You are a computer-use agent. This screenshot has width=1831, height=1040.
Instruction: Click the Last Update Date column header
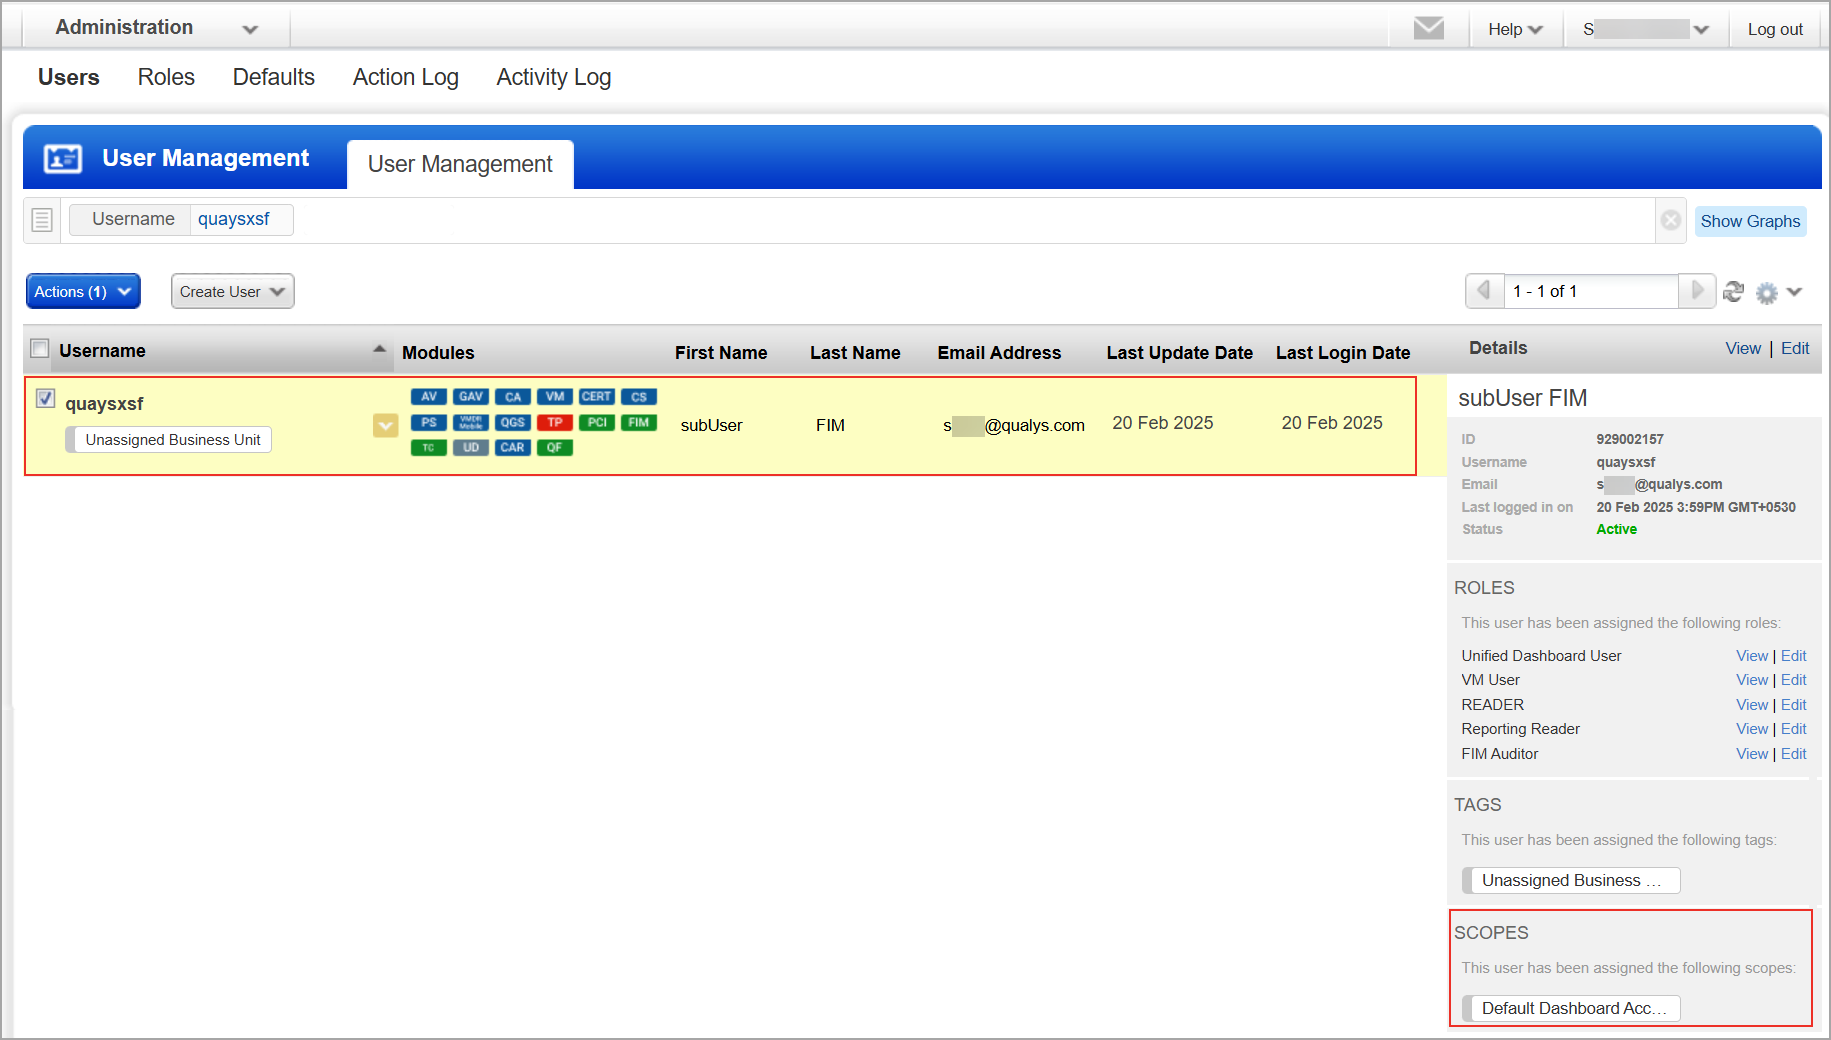pos(1179,352)
